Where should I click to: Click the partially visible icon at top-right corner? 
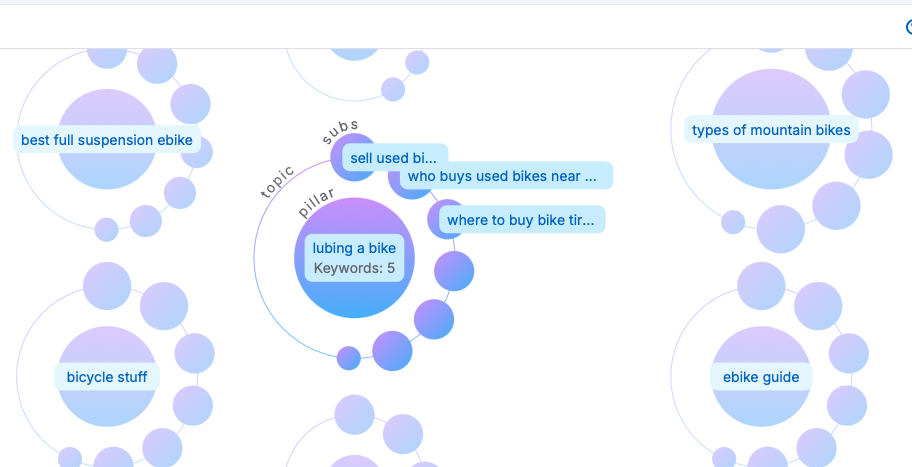point(908,28)
